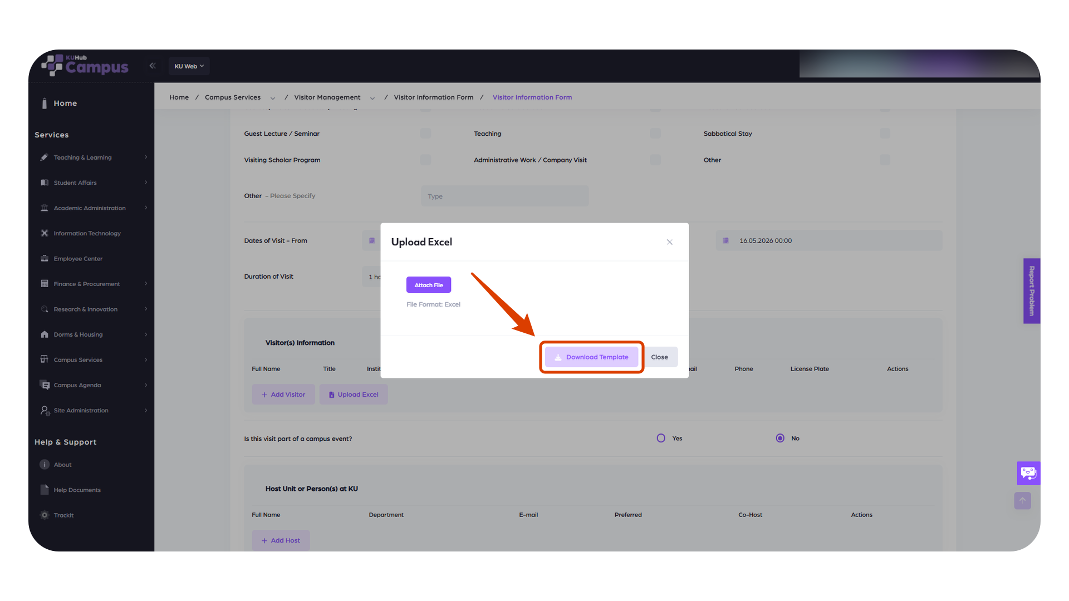
Task: Click the Employee Center briefcase icon
Action: 44,258
